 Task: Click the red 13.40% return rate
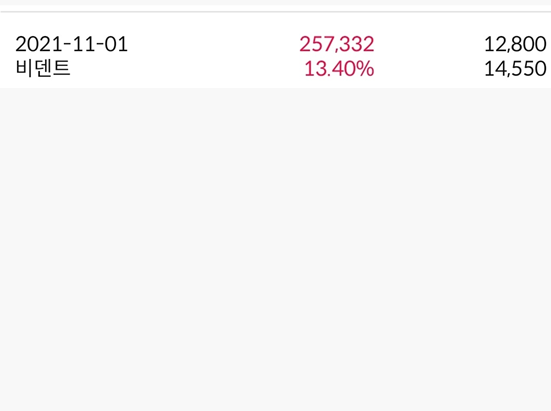coord(339,68)
